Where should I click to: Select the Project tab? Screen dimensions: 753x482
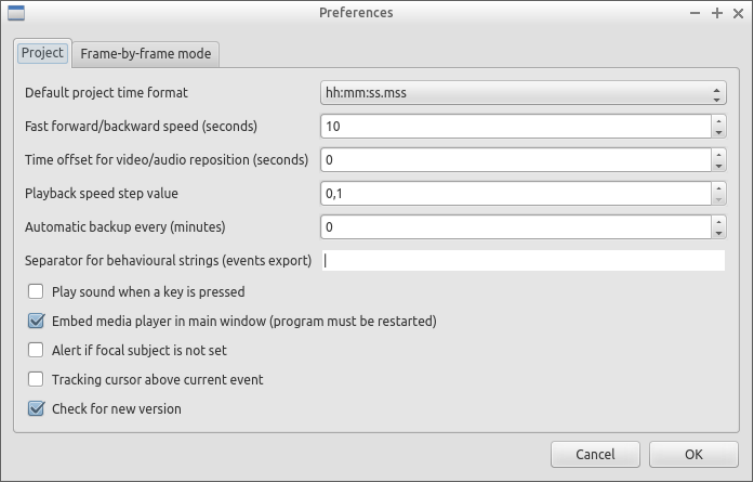point(42,53)
